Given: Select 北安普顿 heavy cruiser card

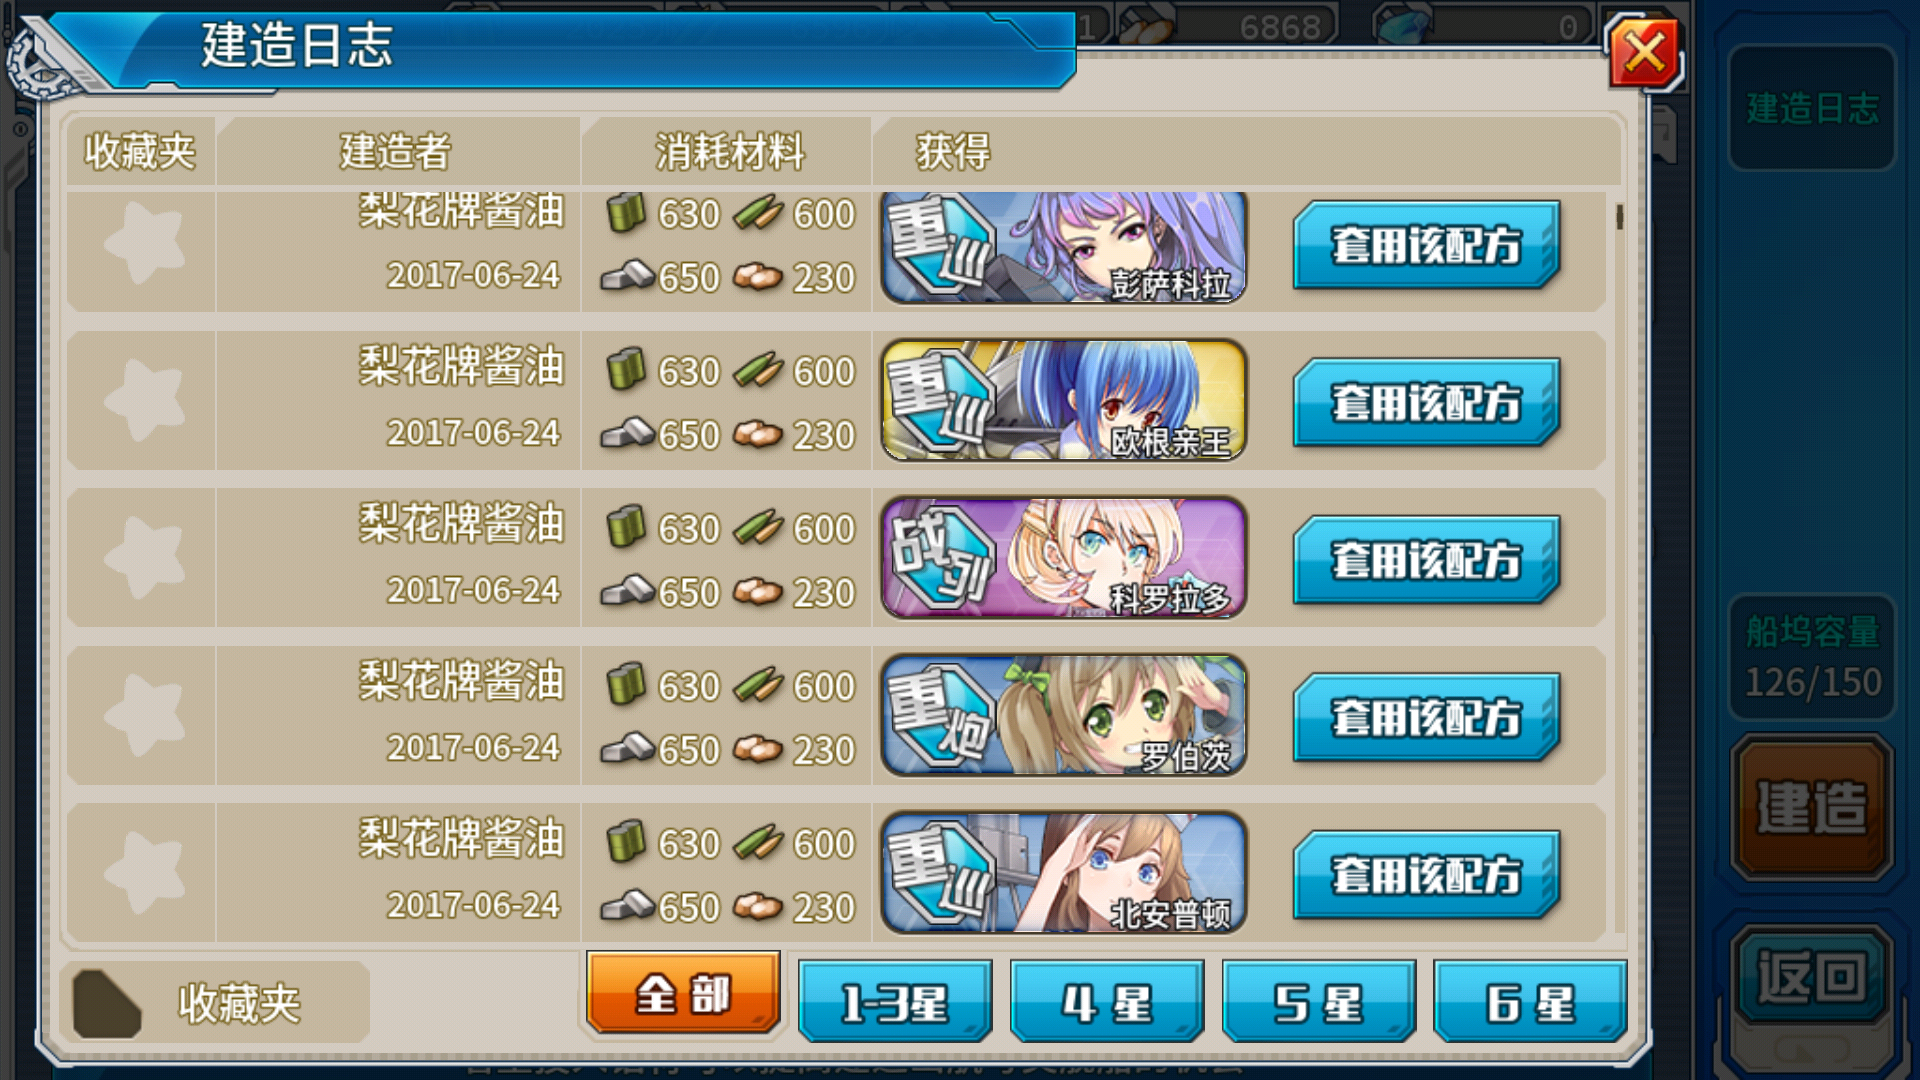Looking at the screenshot, I should [x=1064, y=873].
